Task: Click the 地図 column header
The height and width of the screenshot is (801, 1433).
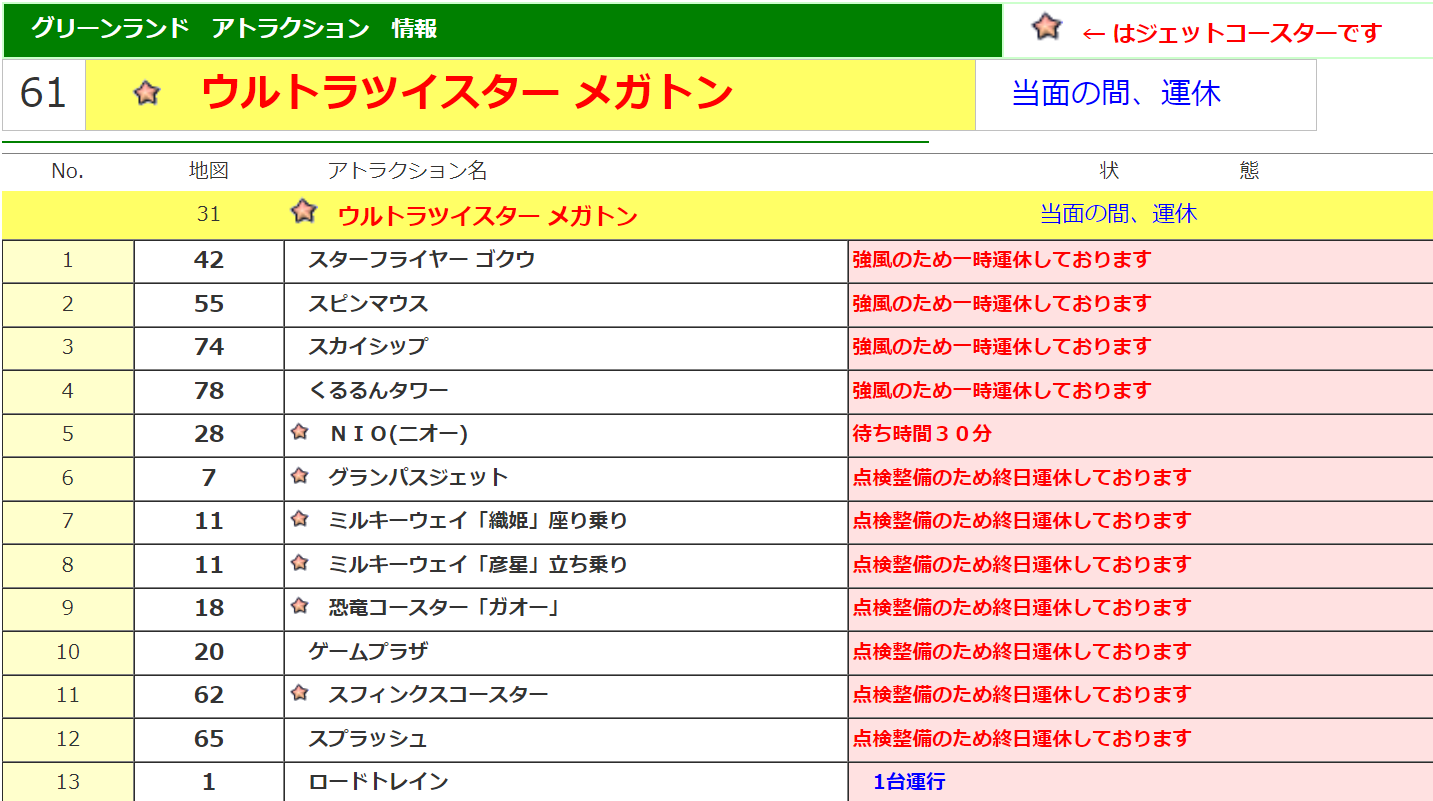Action: coord(209,171)
